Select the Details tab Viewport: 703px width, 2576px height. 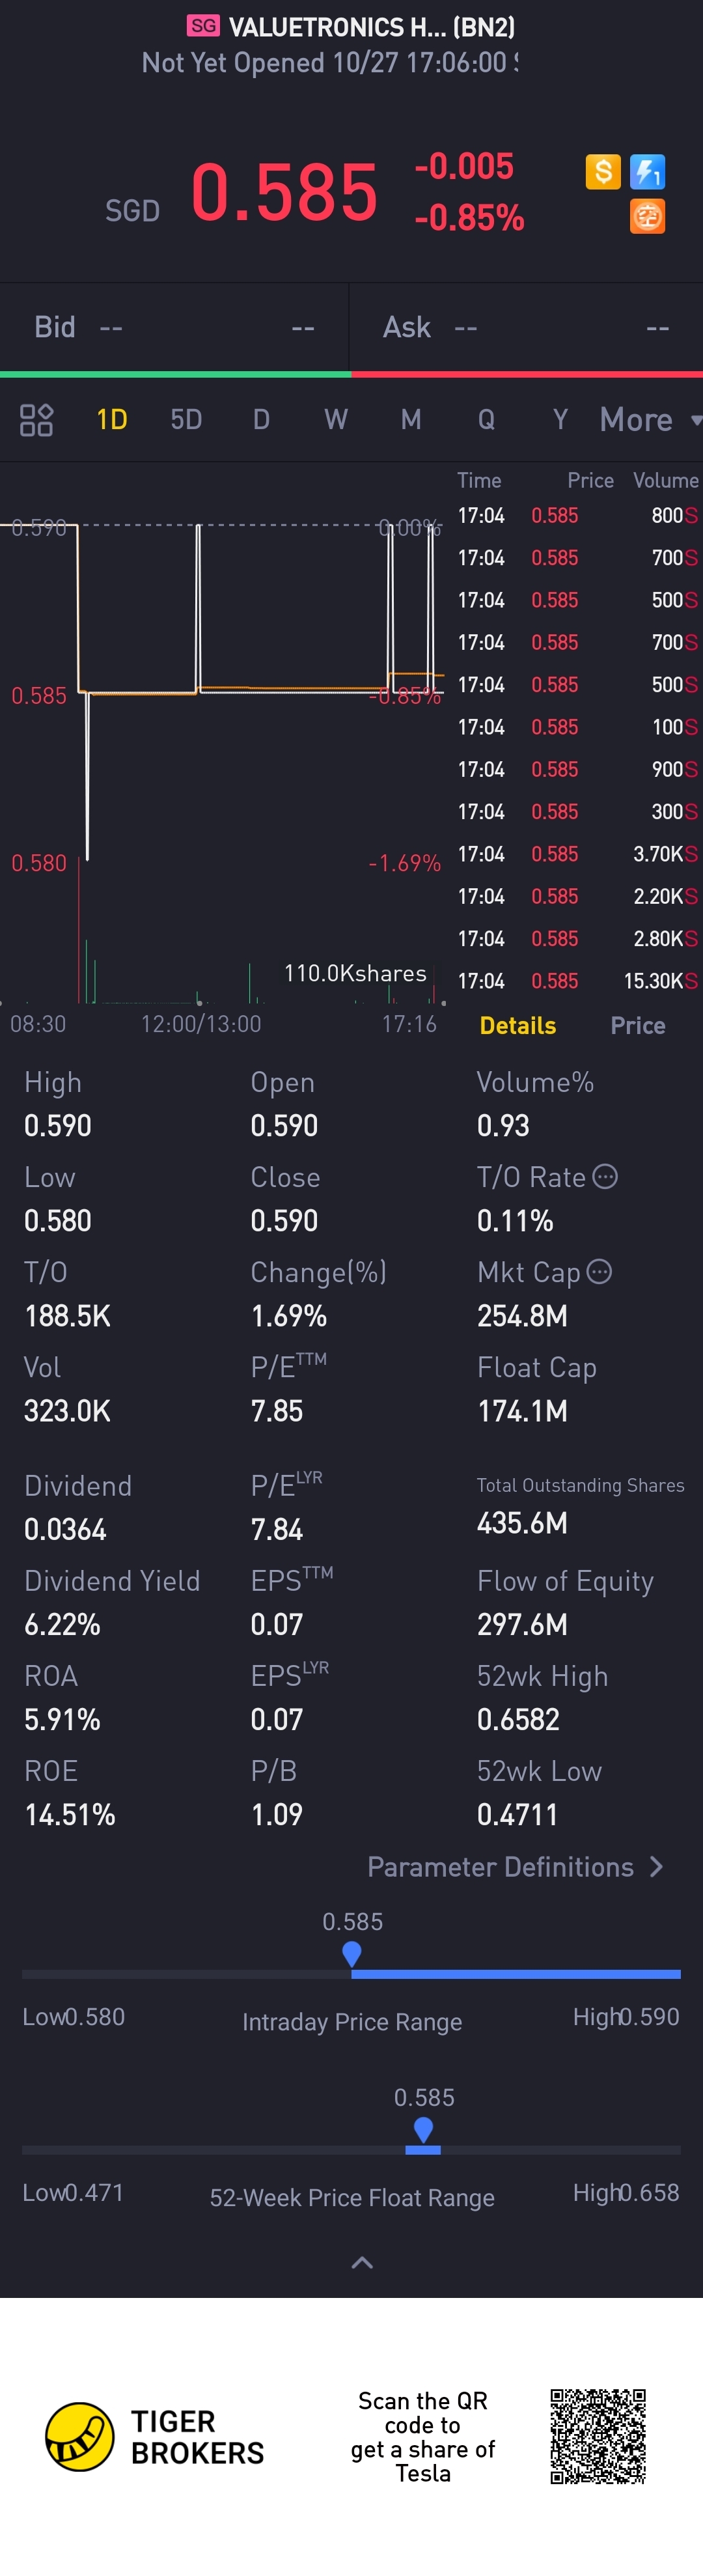518,1026
